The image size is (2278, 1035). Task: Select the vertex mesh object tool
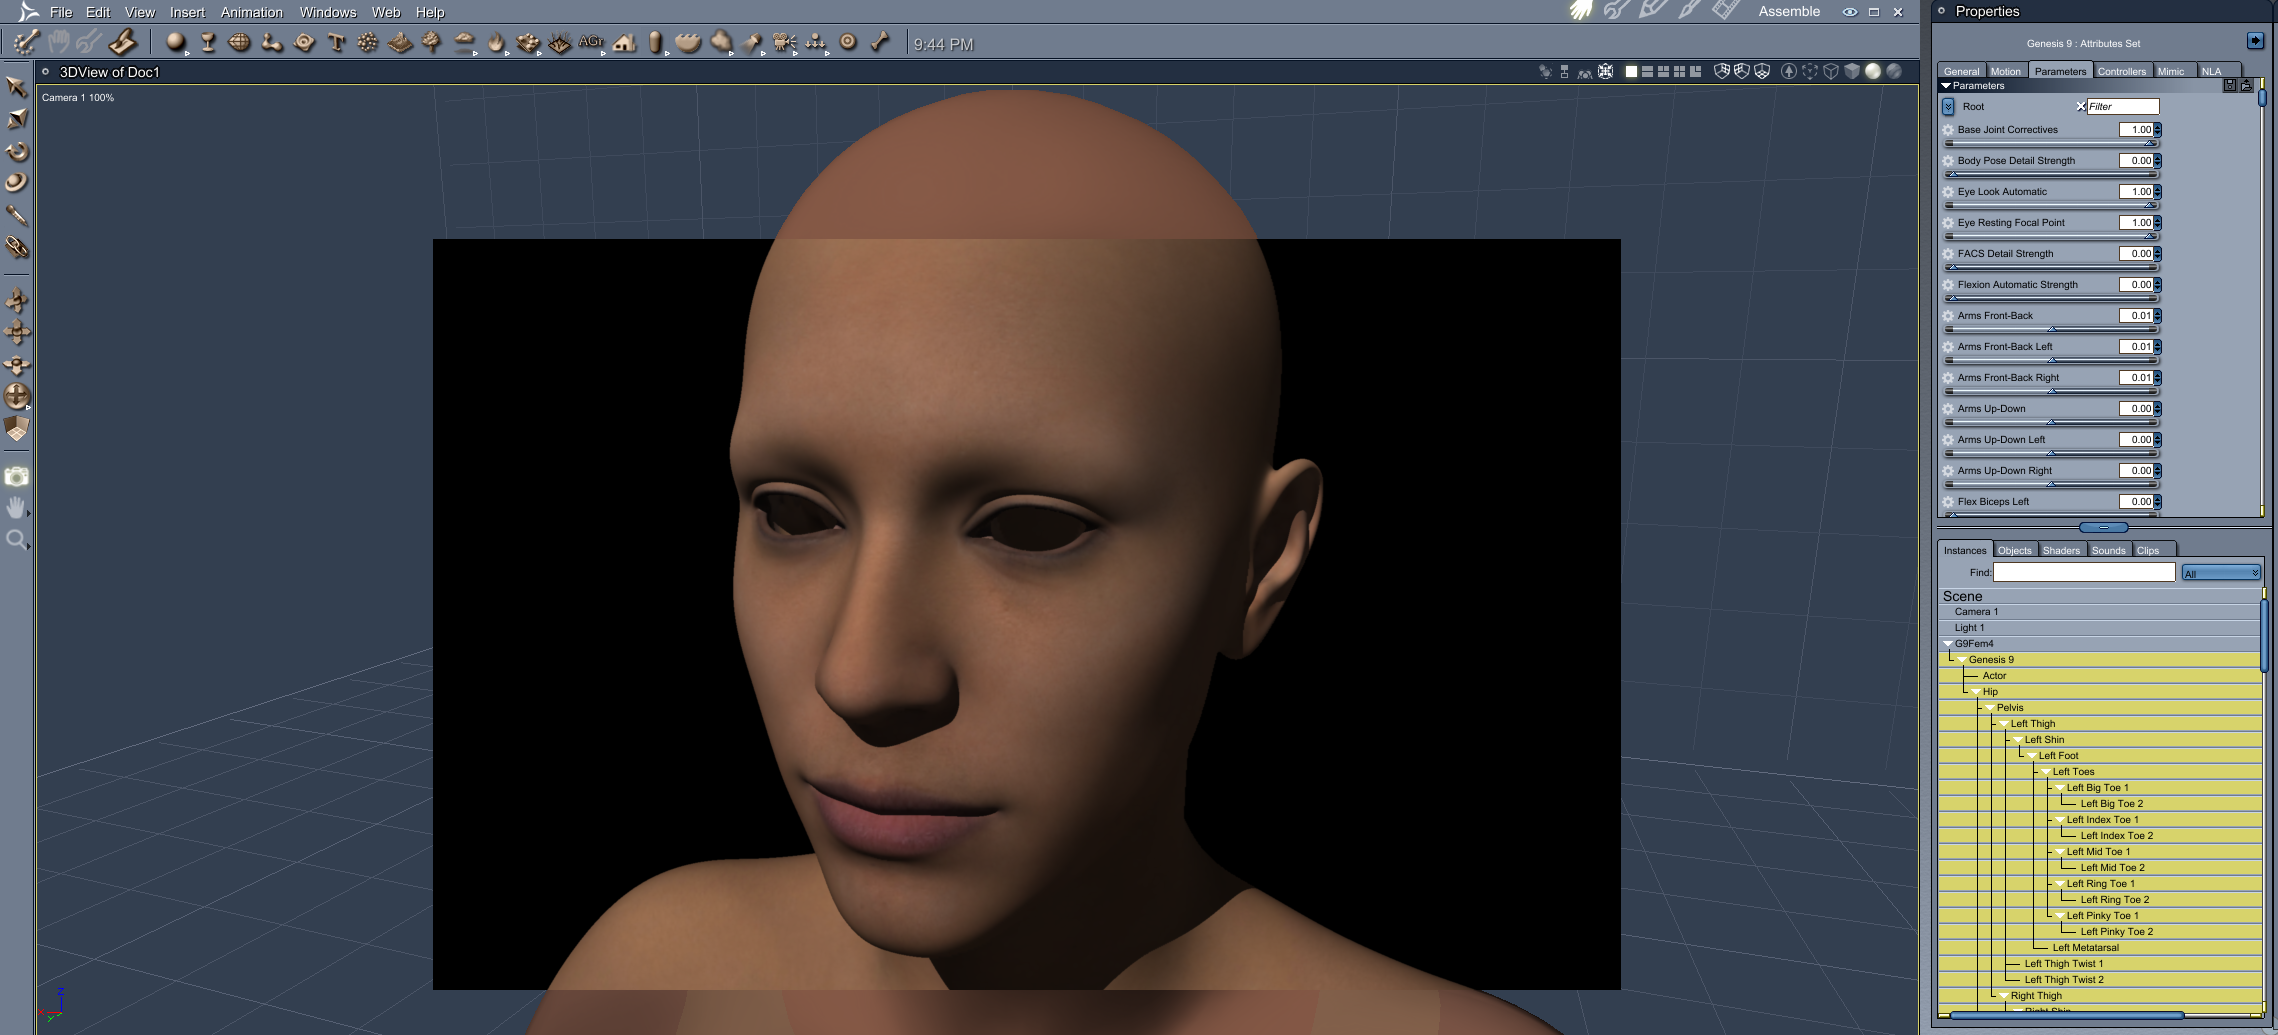(x=240, y=43)
